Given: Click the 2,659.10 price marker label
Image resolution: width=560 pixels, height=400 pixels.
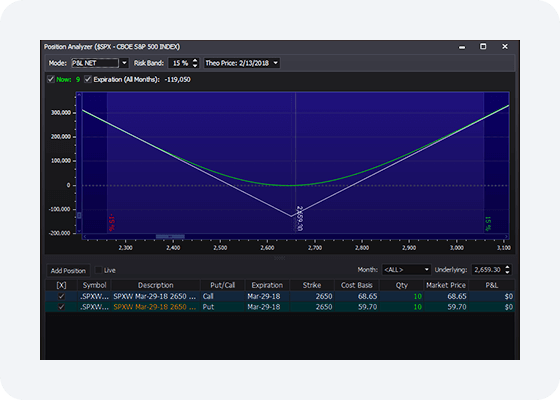Looking at the screenshot, I should coord(300,219).
